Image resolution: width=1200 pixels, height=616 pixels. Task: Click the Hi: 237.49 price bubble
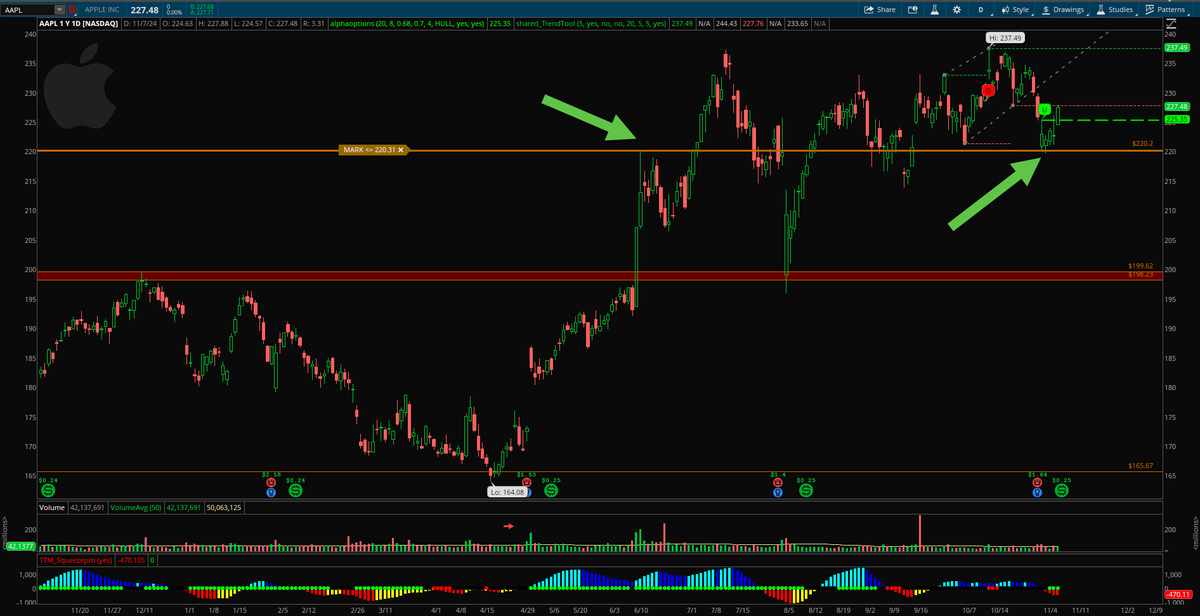[1005, 38]
